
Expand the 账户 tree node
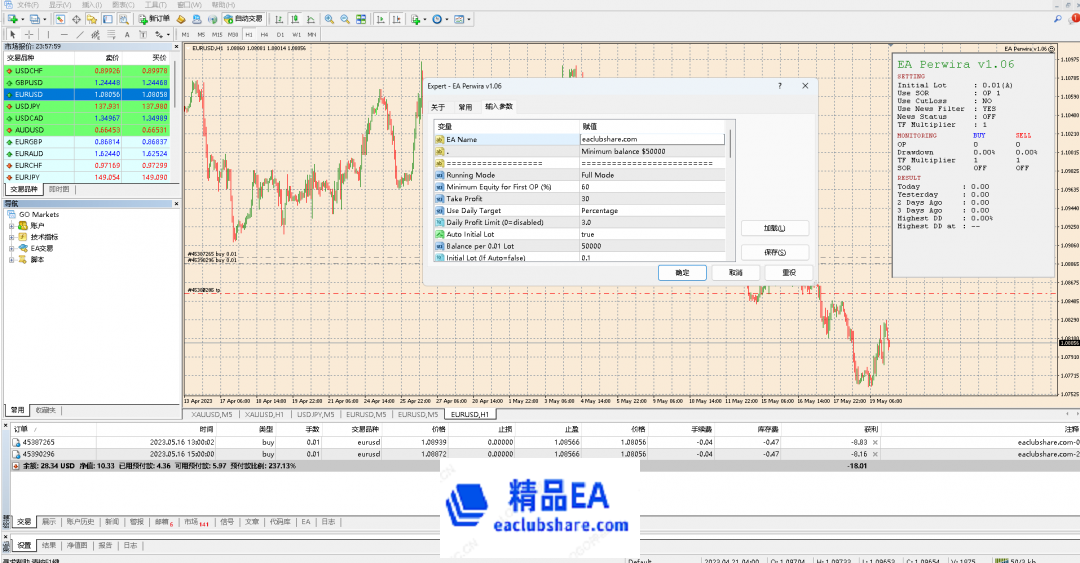[11, 226]
